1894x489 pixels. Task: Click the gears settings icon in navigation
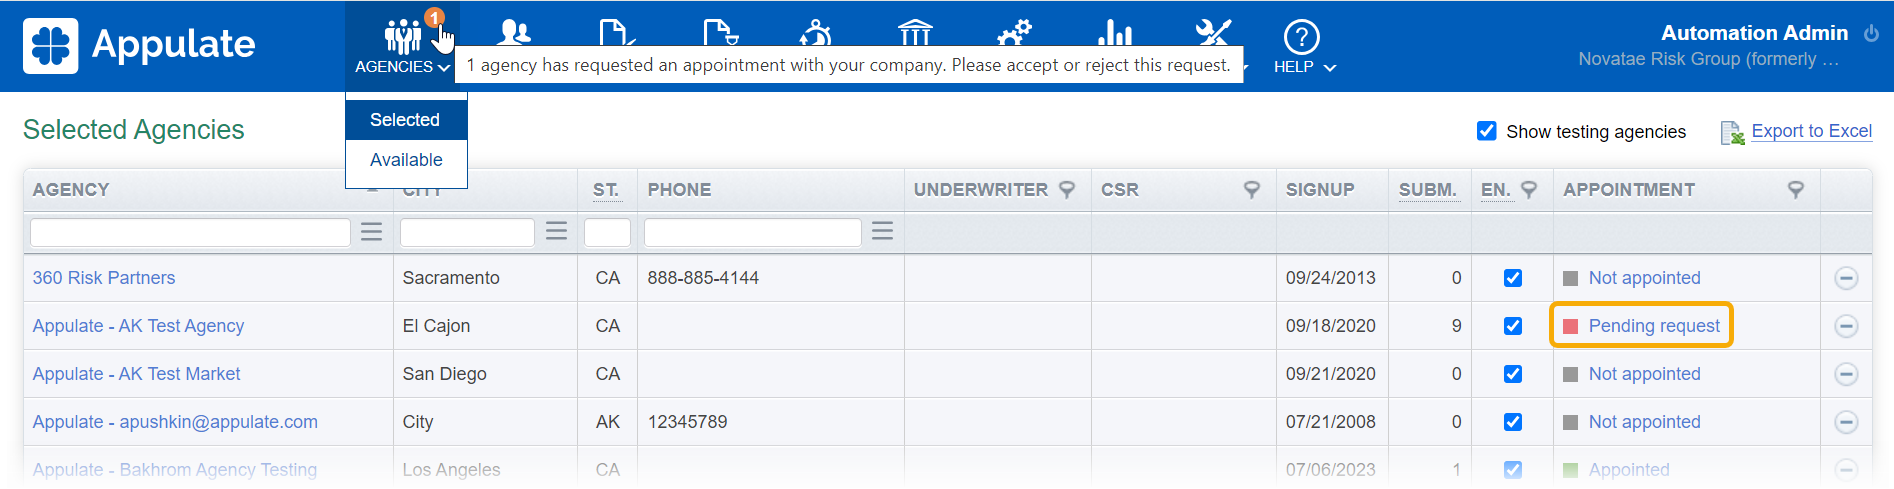coord(1014,32)
